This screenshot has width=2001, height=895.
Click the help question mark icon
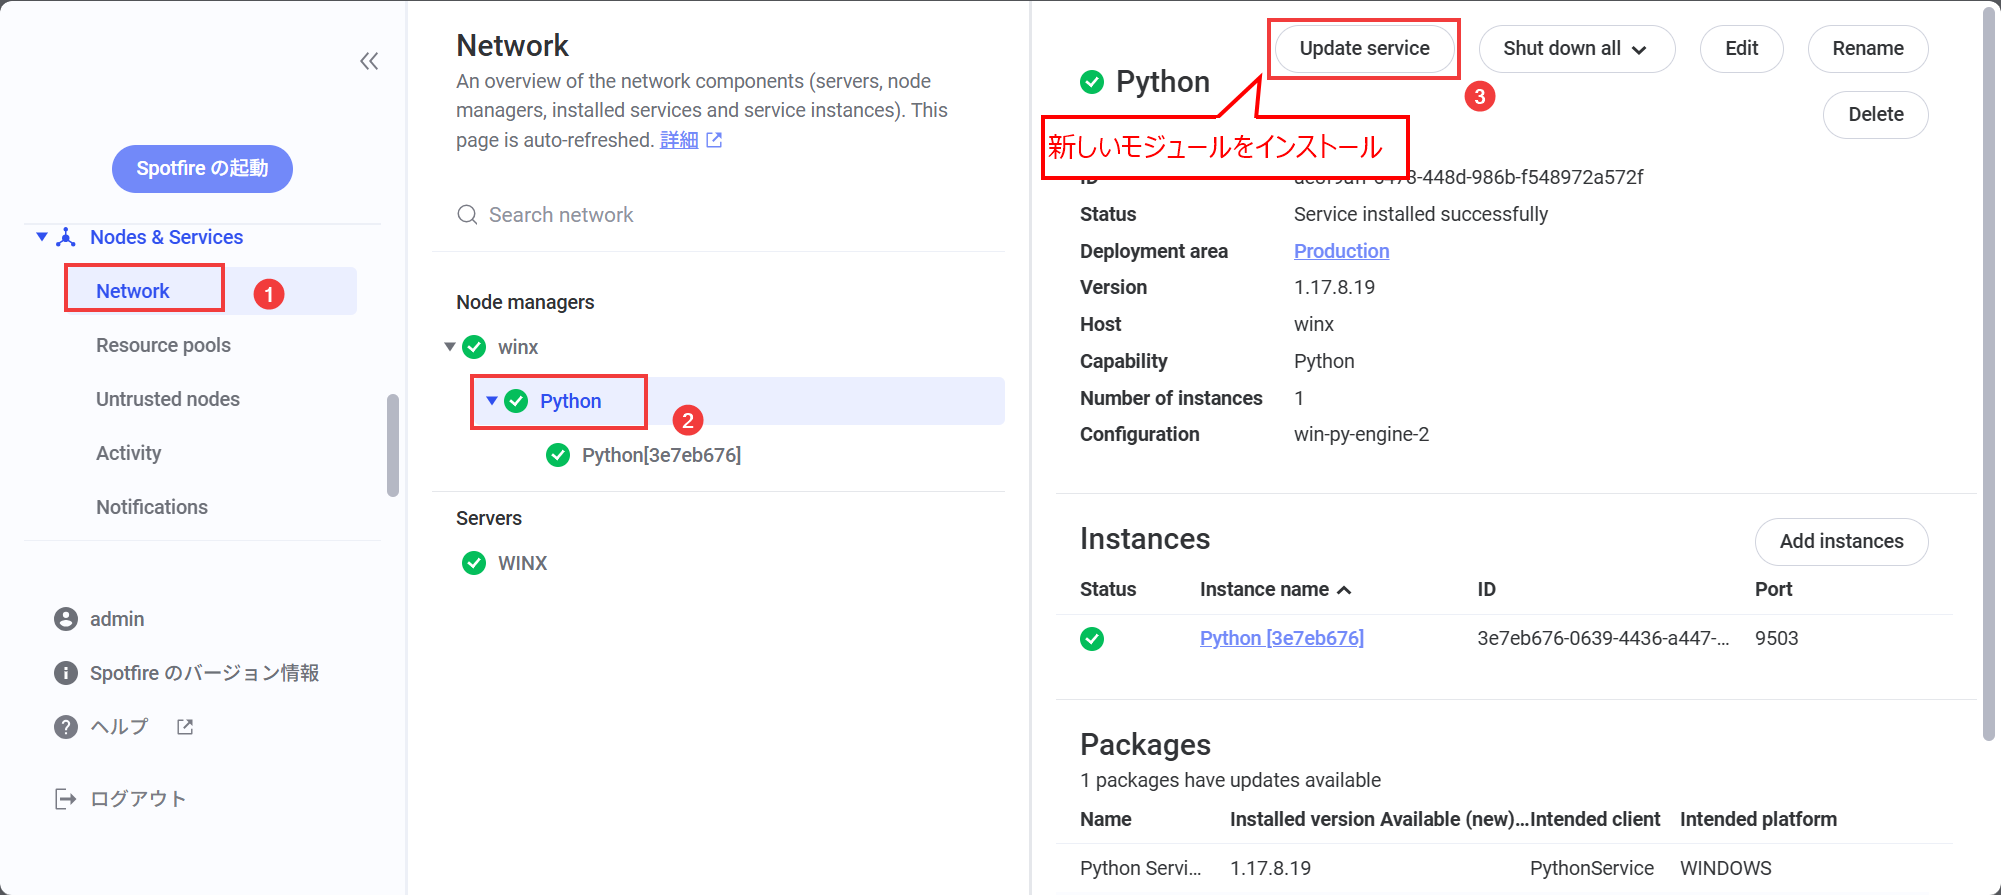click(x=66, y=727)
